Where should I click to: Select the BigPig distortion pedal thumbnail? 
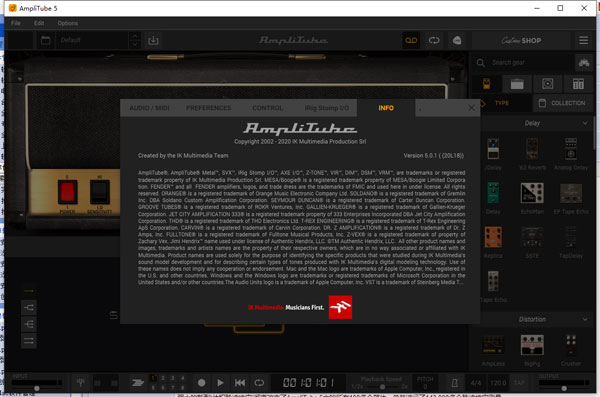point(532,345)
